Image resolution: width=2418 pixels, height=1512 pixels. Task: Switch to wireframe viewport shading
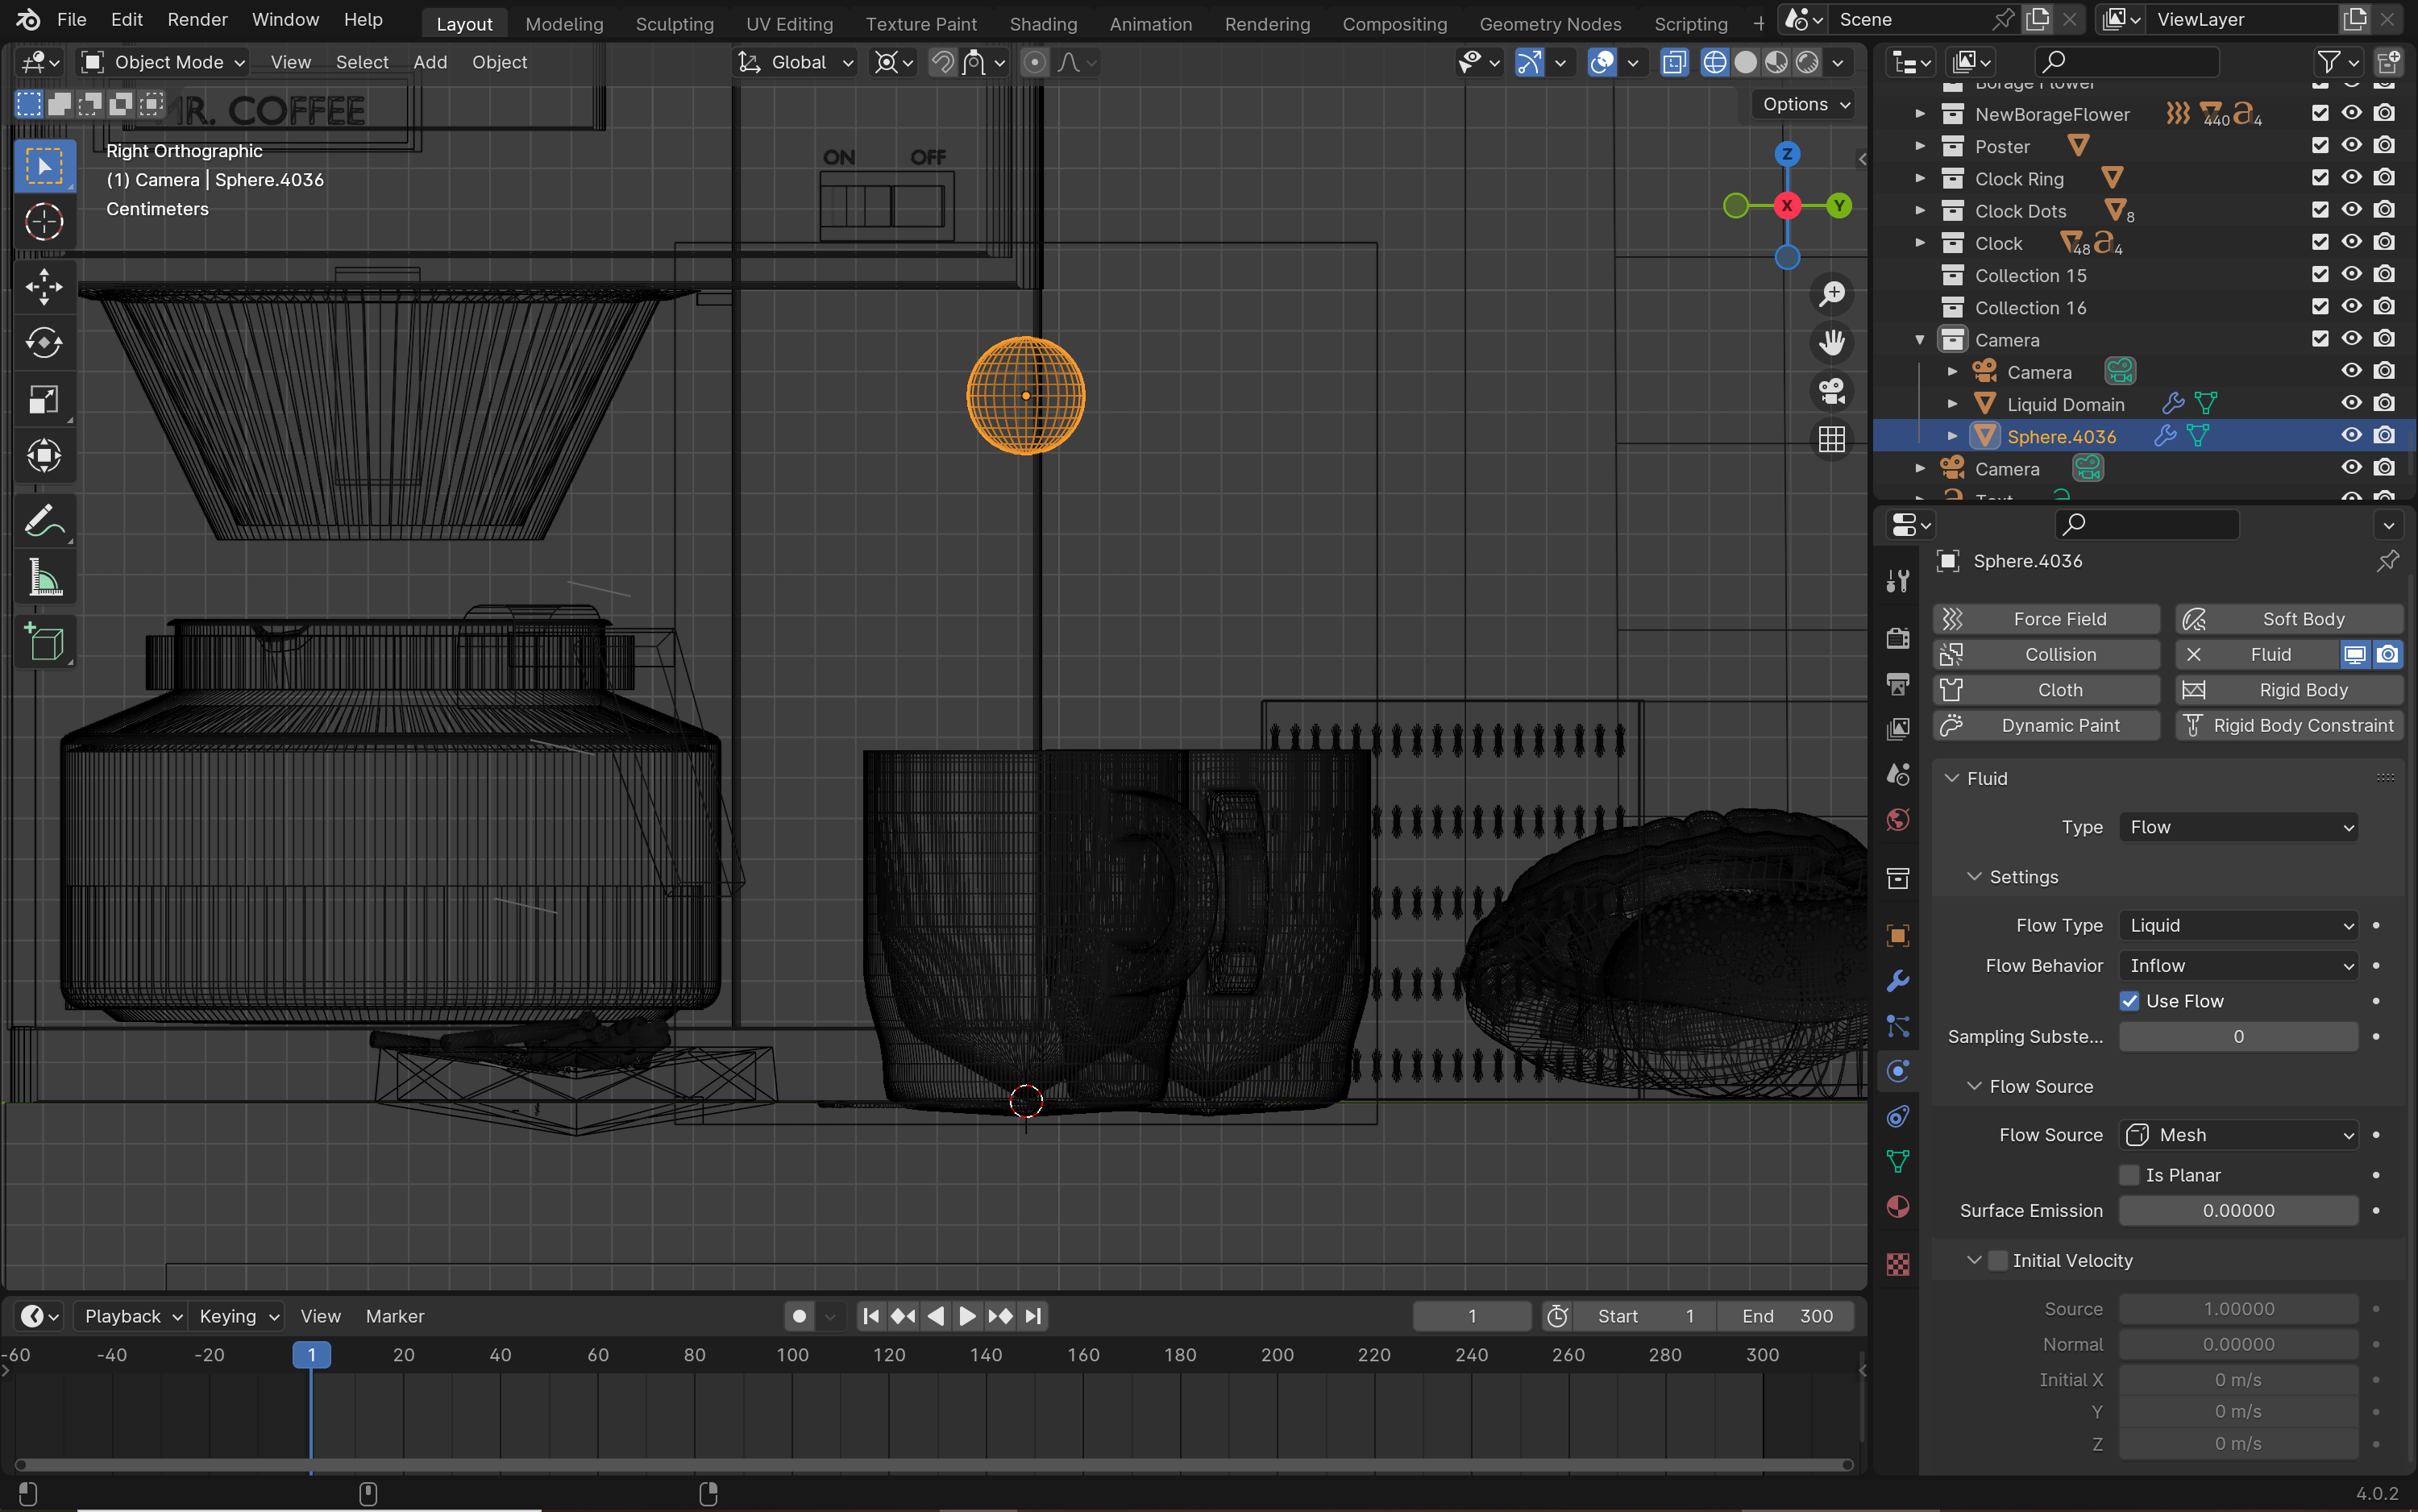point(1714,62)
